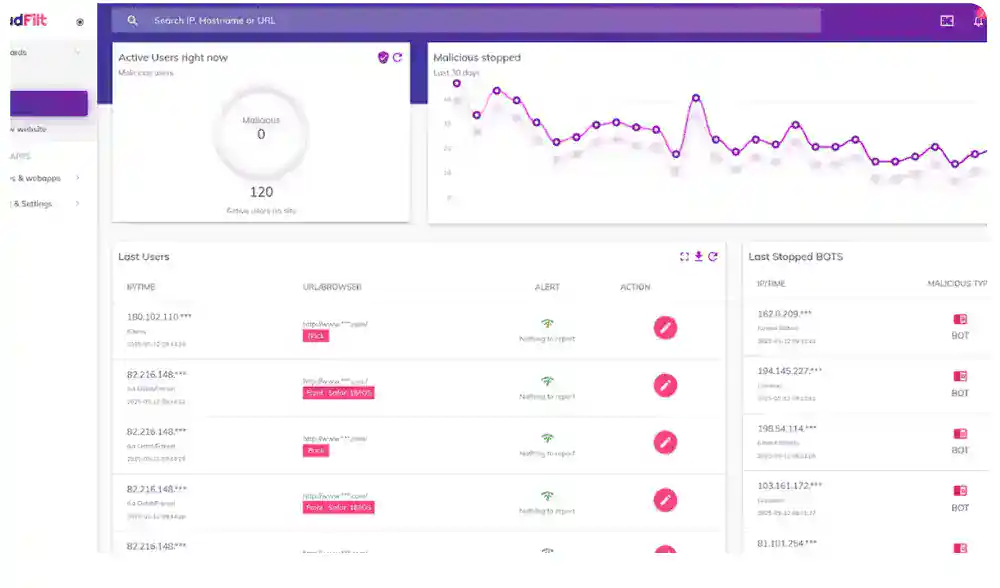1000x588 pixels.
Task: Click BOT icon for 162.0.209.*** entry
Action: 960,320
